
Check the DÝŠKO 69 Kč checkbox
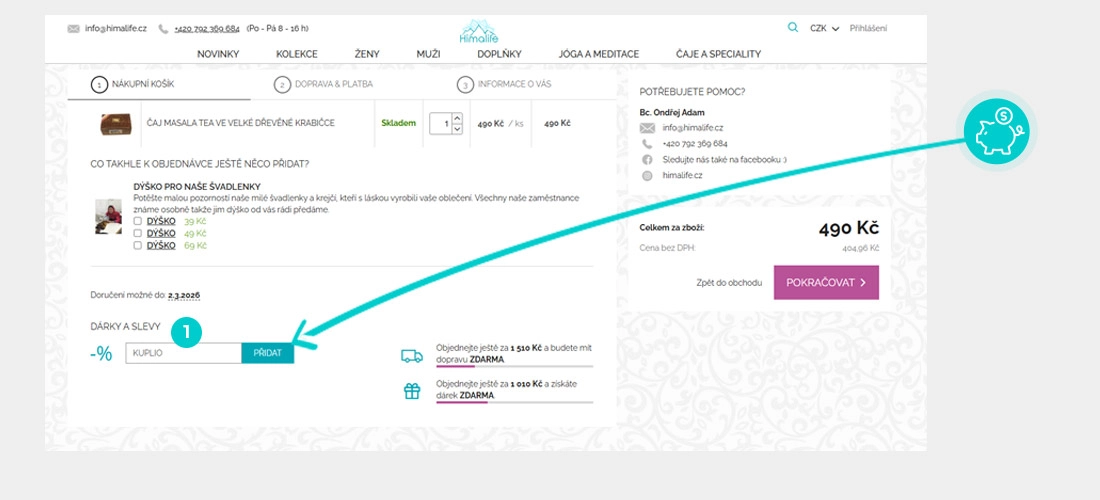point(138,245)
